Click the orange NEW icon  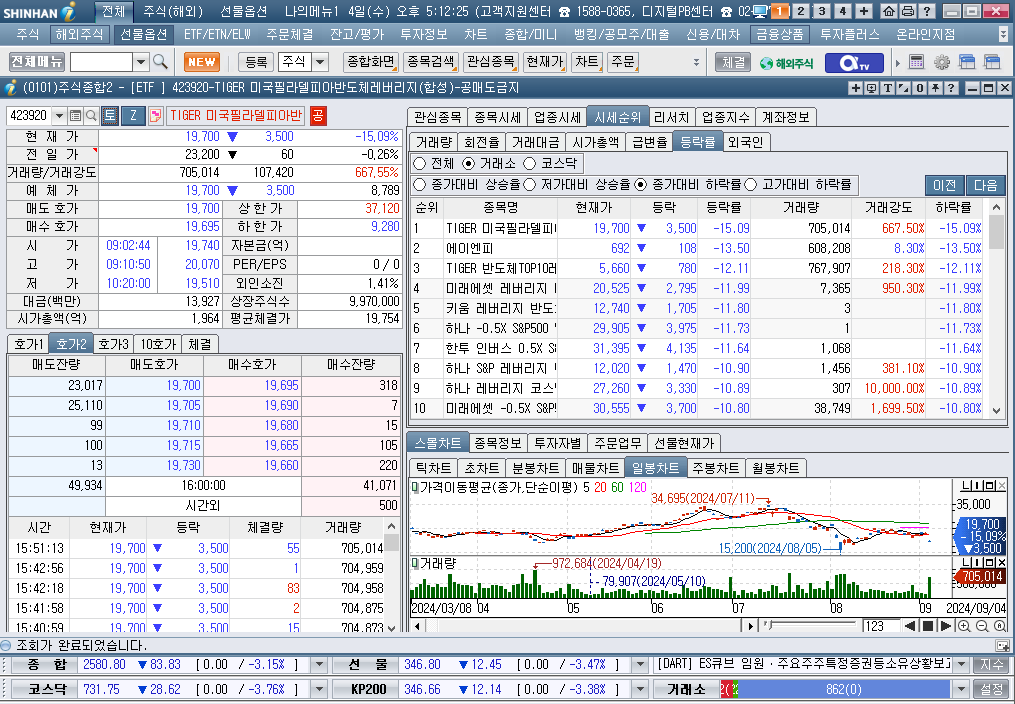(x=201, y=62)
